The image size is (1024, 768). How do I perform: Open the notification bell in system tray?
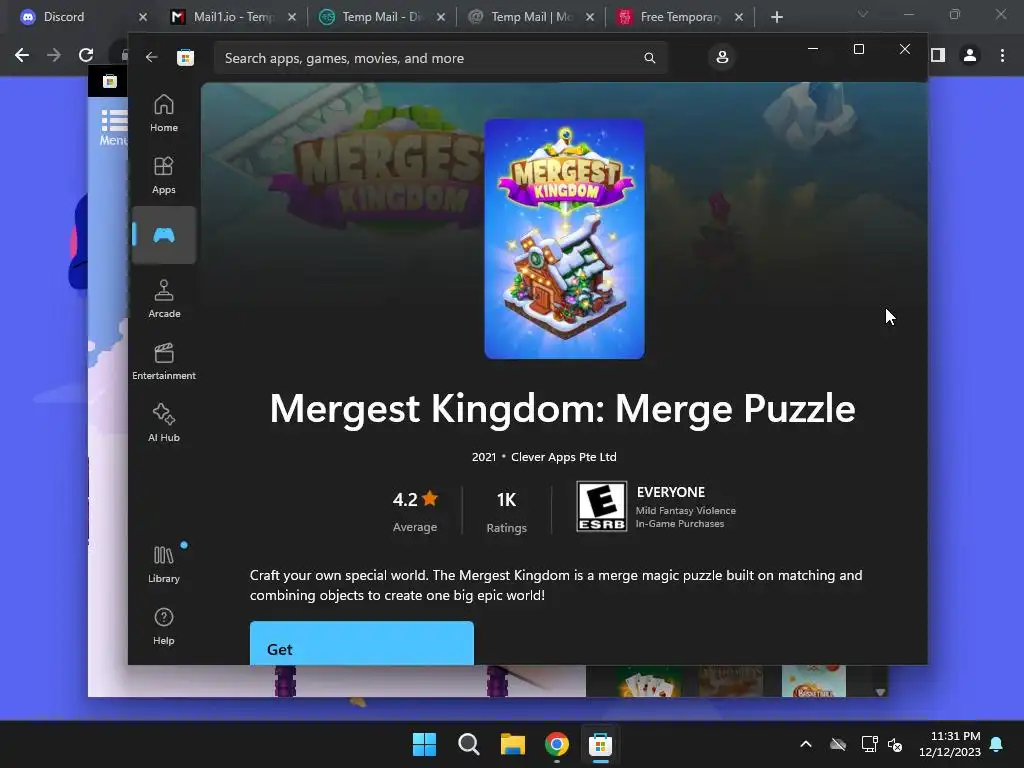(x=997, y=744)
